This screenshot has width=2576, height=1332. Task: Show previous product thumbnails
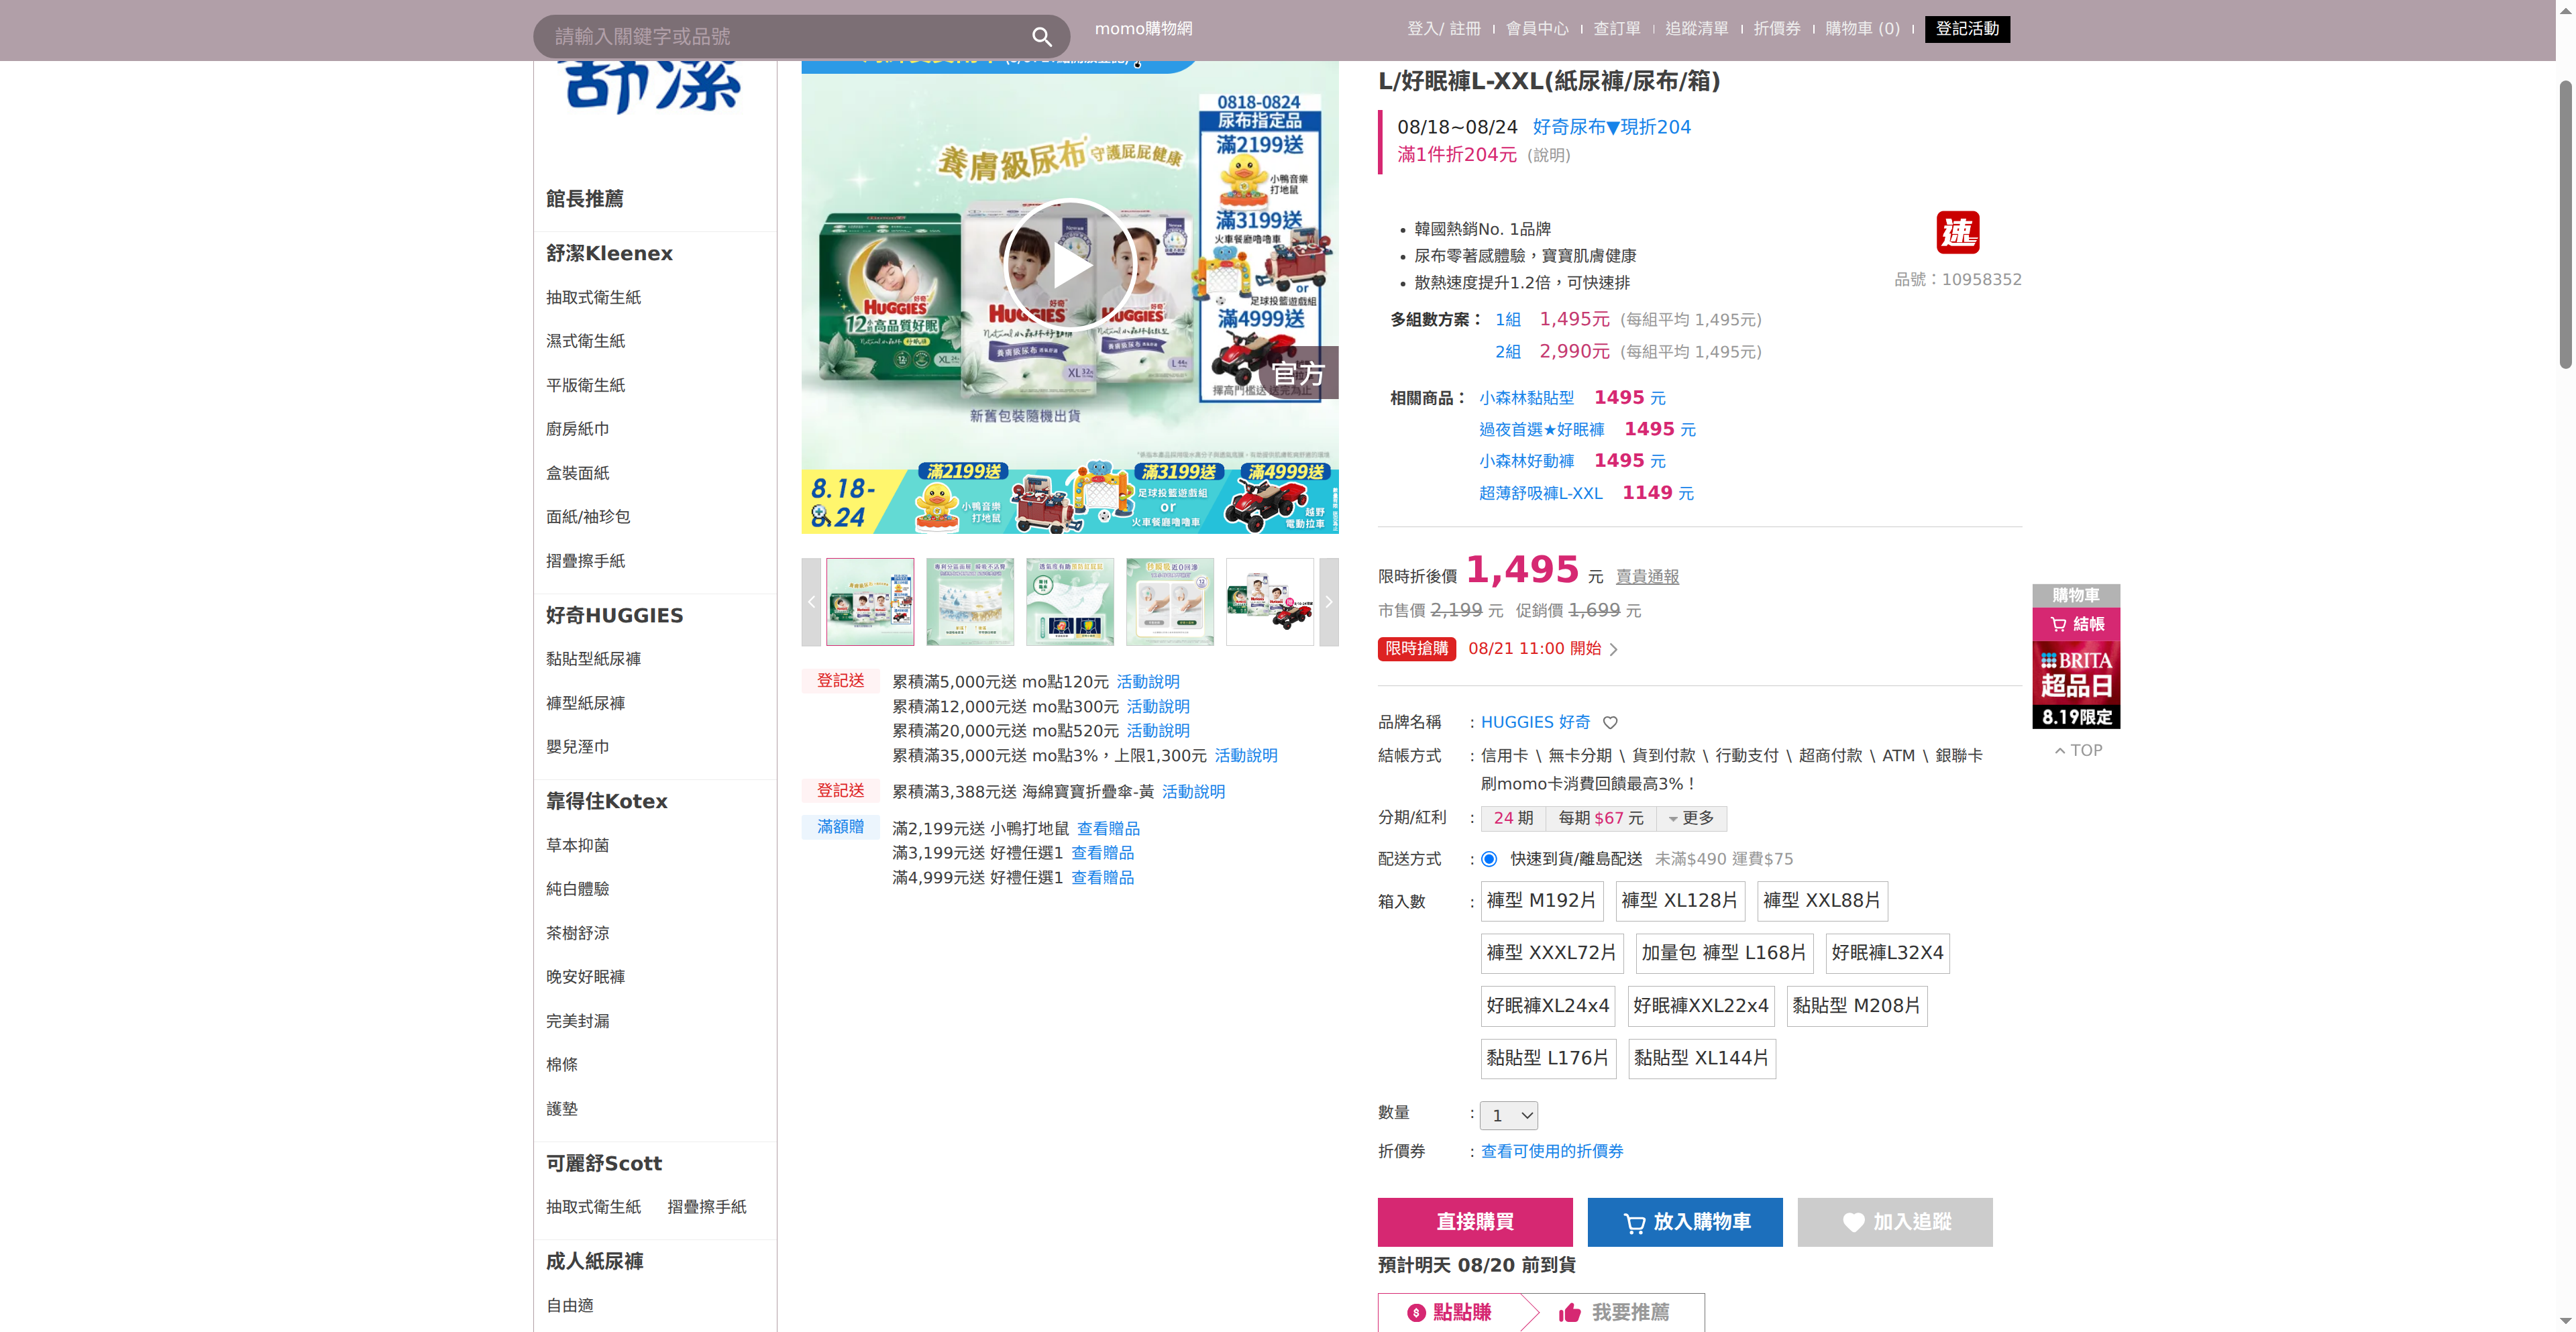811,602
